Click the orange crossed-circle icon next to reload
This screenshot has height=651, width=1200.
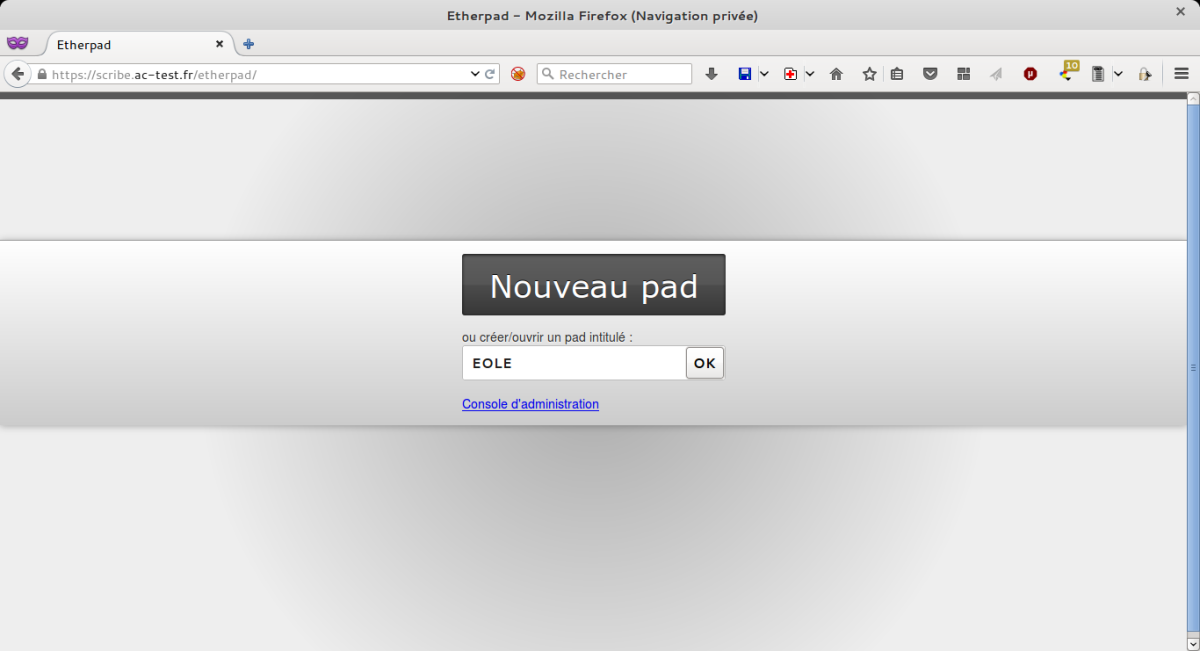pos(518,74)
